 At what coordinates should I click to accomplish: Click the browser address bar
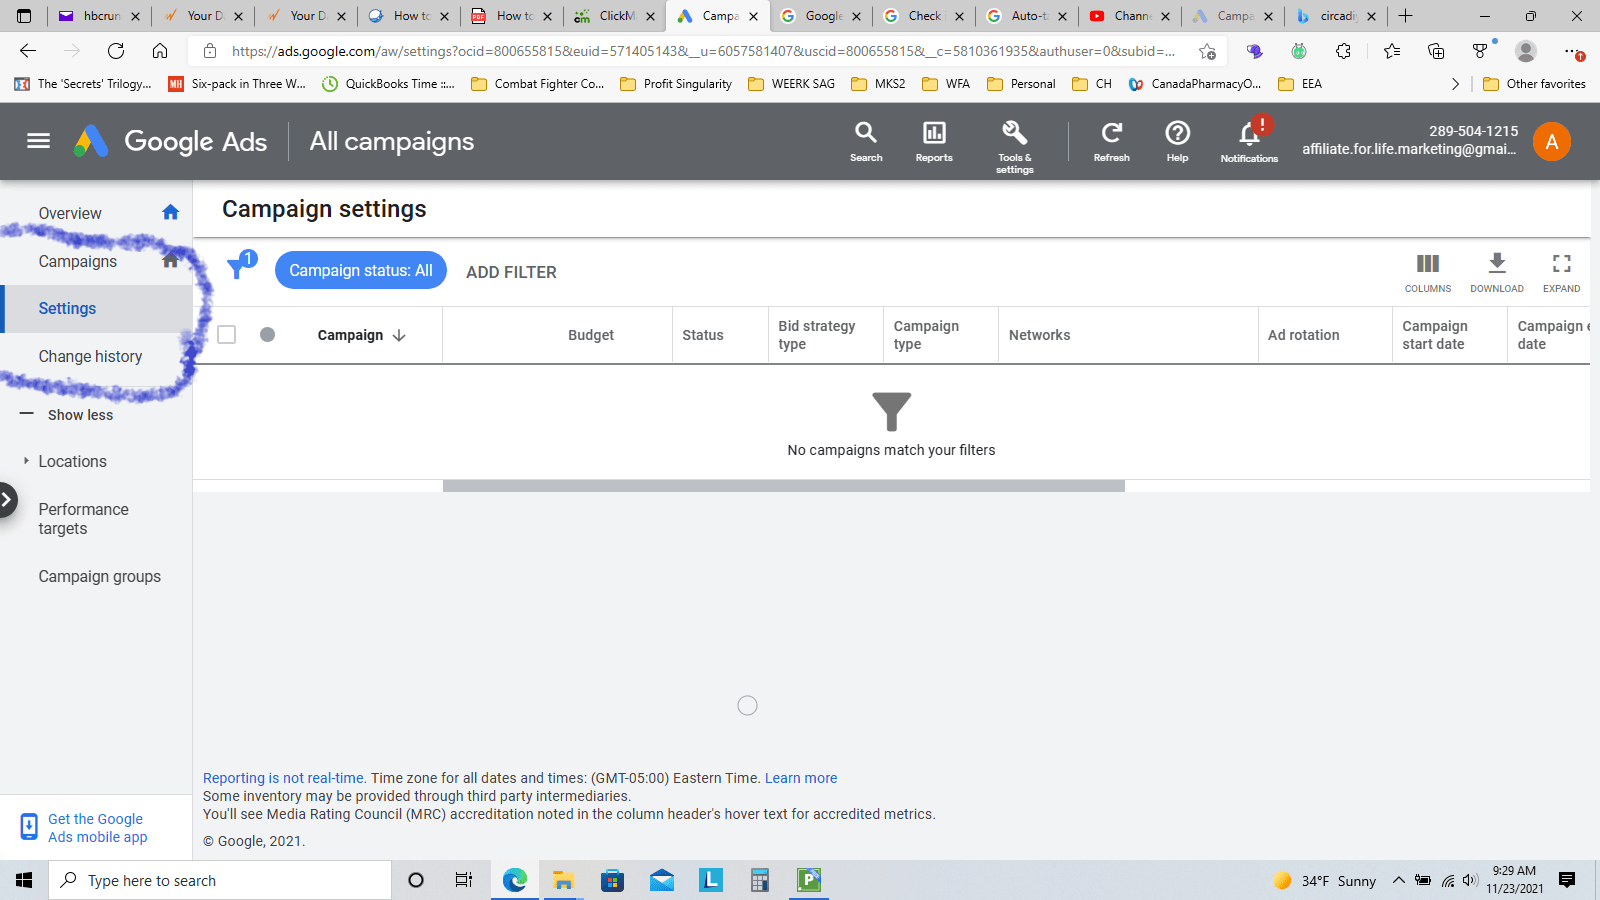click(x=700, y=51)
